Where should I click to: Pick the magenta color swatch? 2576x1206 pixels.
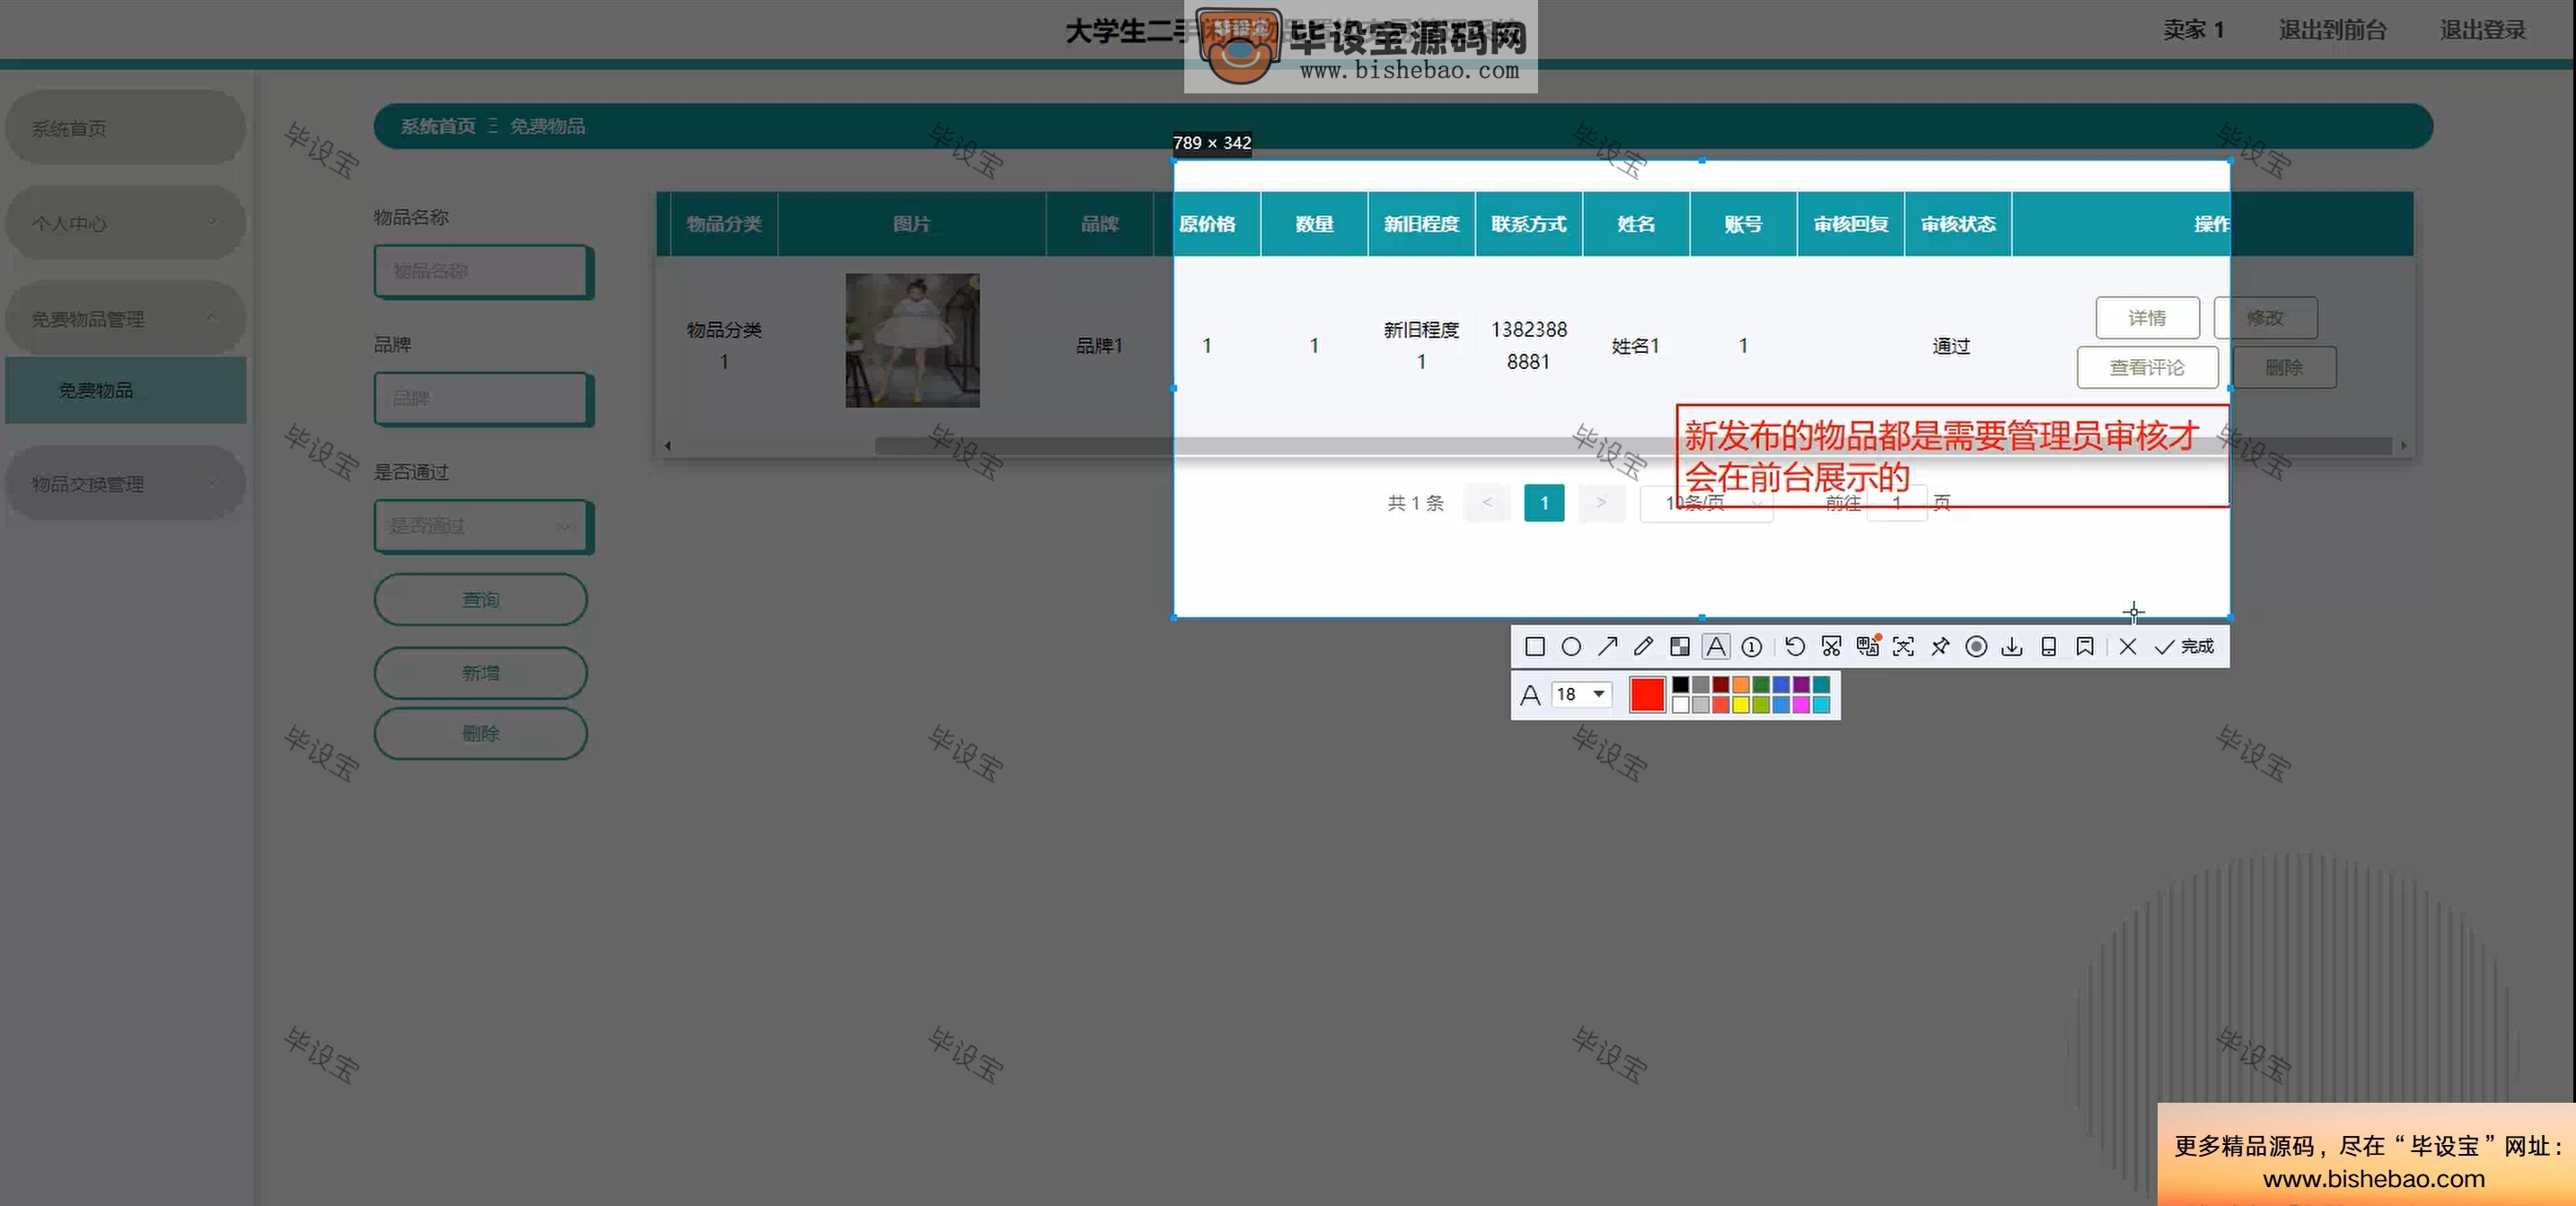point(1801,705)
